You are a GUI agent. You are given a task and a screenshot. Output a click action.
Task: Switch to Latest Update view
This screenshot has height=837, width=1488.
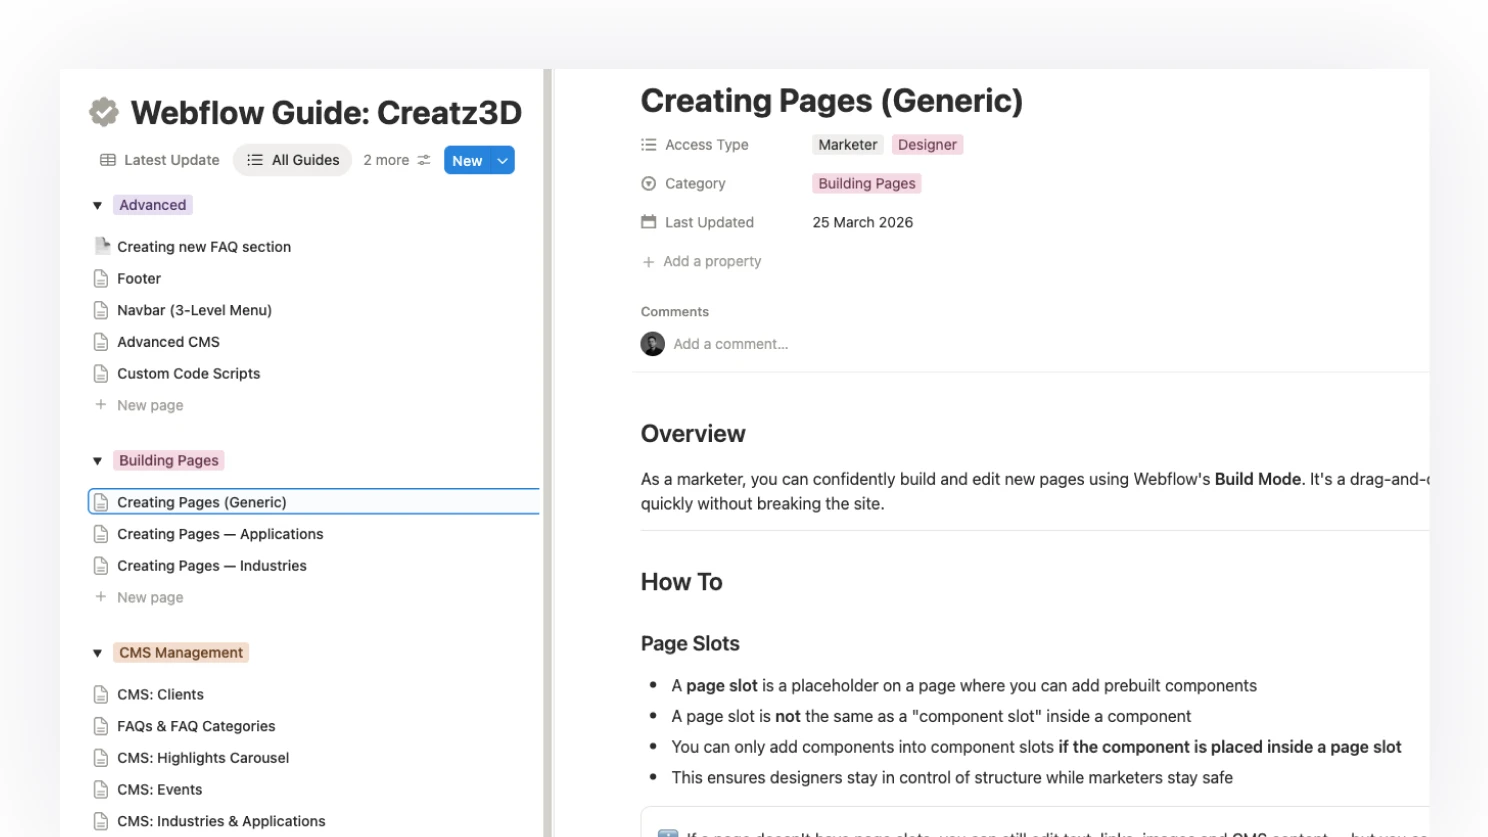tap(160, 160)
